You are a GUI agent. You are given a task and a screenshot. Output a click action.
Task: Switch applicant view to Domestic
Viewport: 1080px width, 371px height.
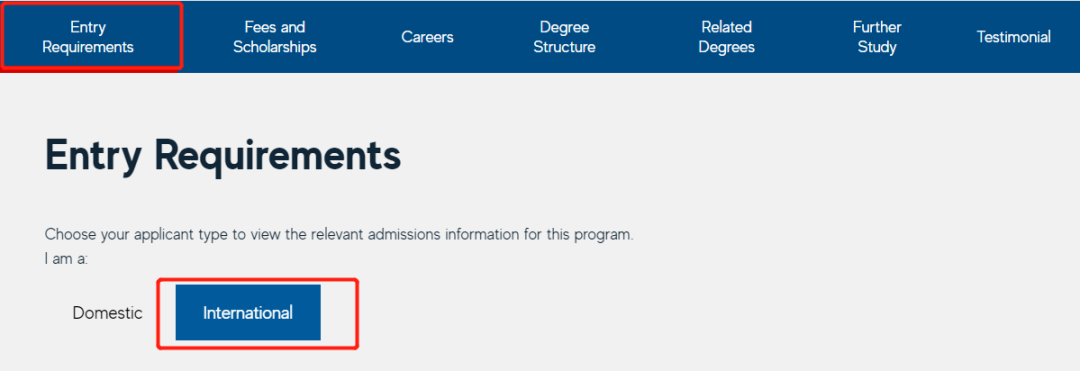coord(107,312)
